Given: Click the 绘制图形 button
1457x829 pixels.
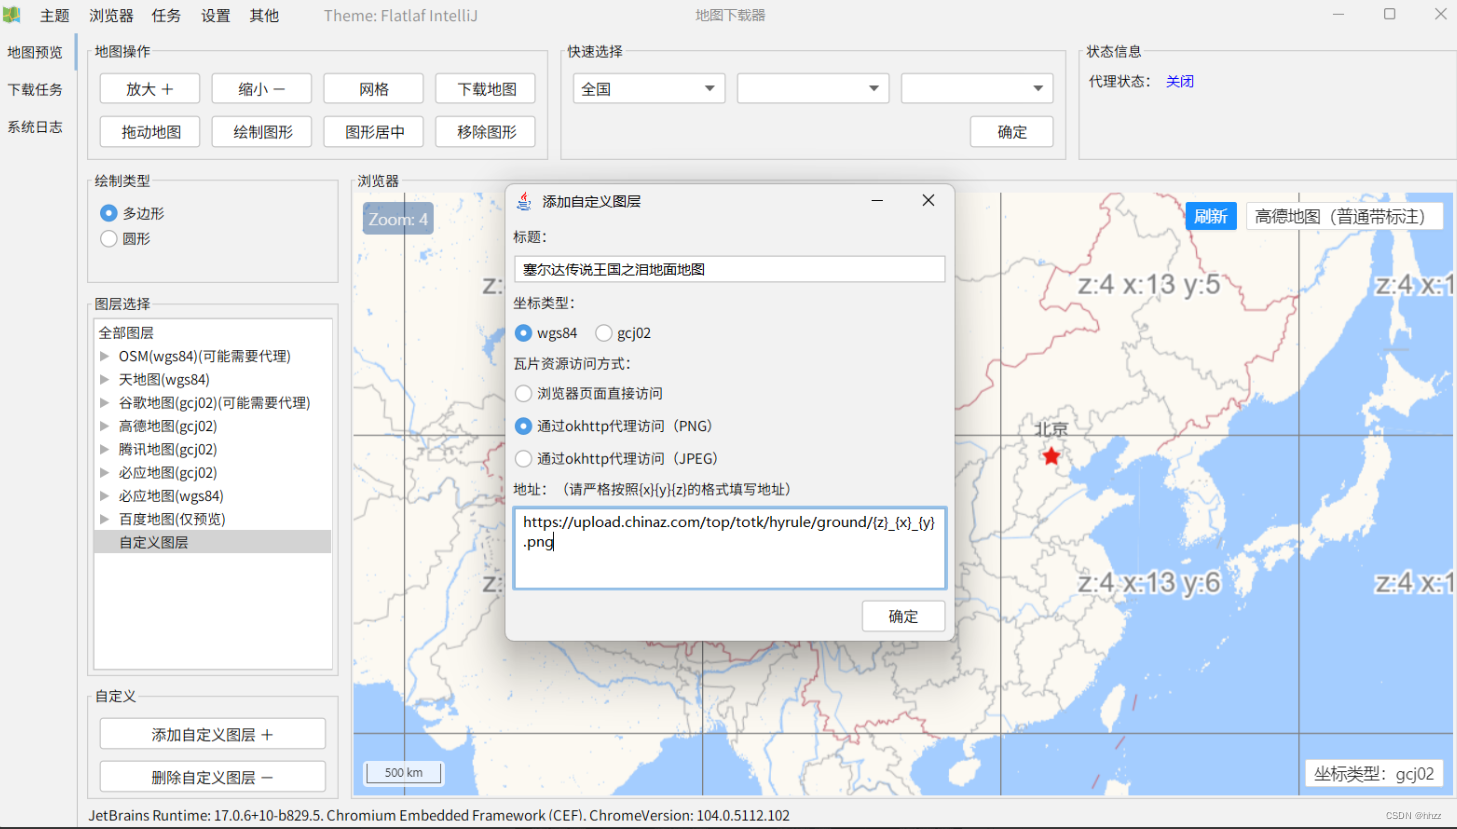Looking at the screenshot, I should point(262,131).
